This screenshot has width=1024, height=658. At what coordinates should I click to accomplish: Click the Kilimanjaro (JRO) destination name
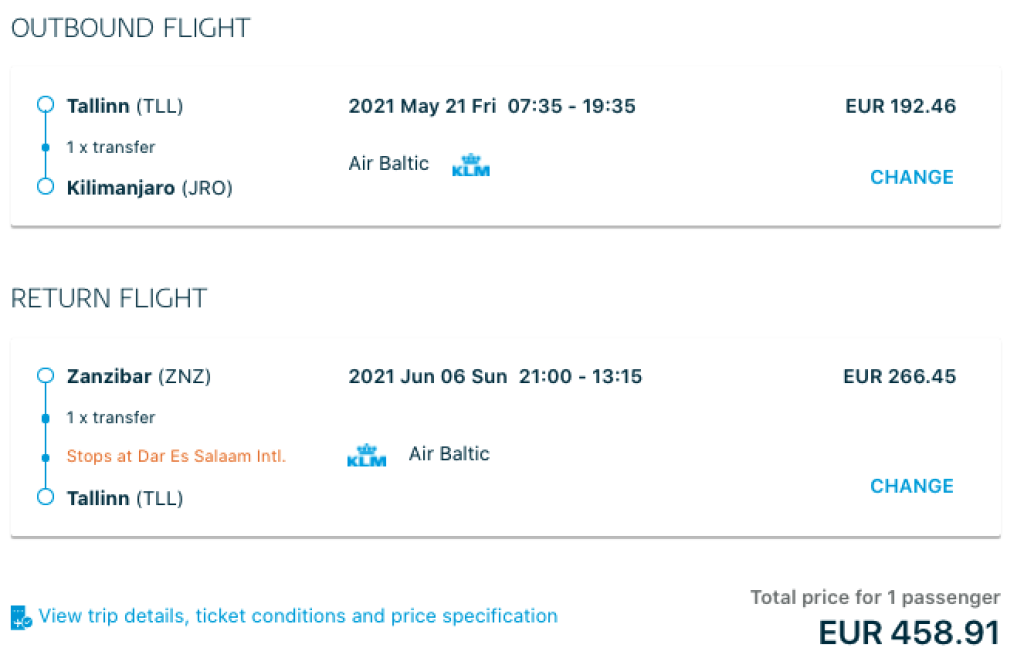(149, 187)
